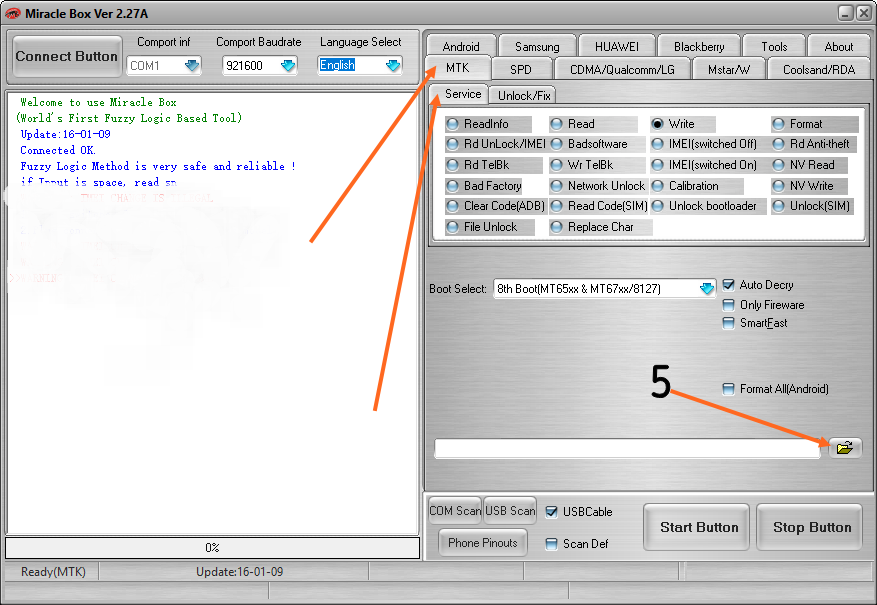The height and width of the screenshot is (605, 877).
Task: Click the Ready(MTK) status bar entry
Action: (53, 571)
